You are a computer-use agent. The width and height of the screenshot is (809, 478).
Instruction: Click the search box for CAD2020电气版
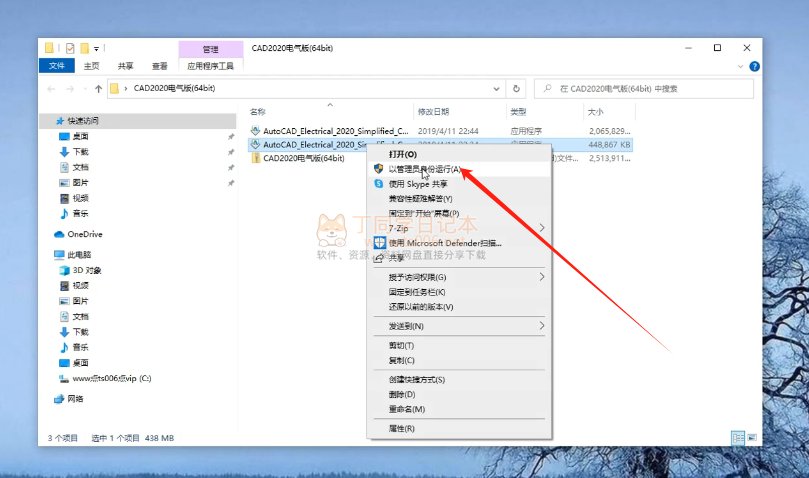pos(644,89)
